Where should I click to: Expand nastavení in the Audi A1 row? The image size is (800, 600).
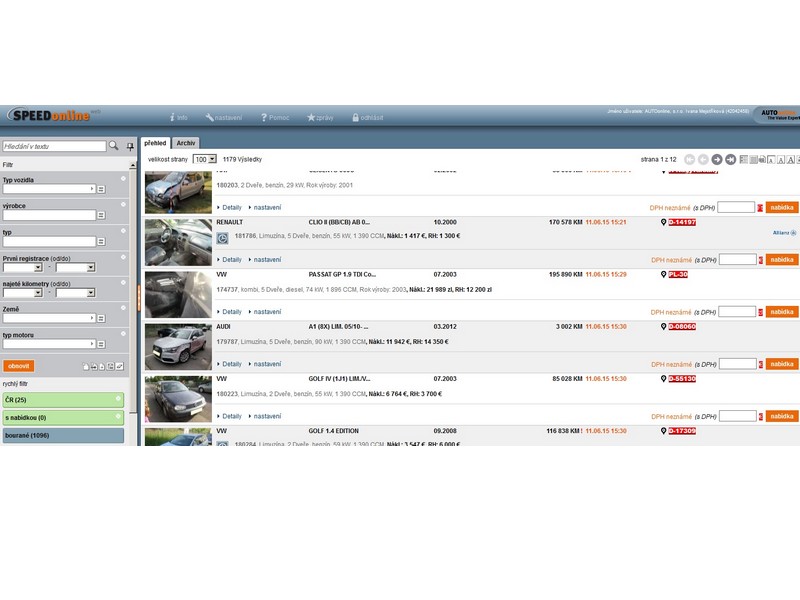coord(265,364)
